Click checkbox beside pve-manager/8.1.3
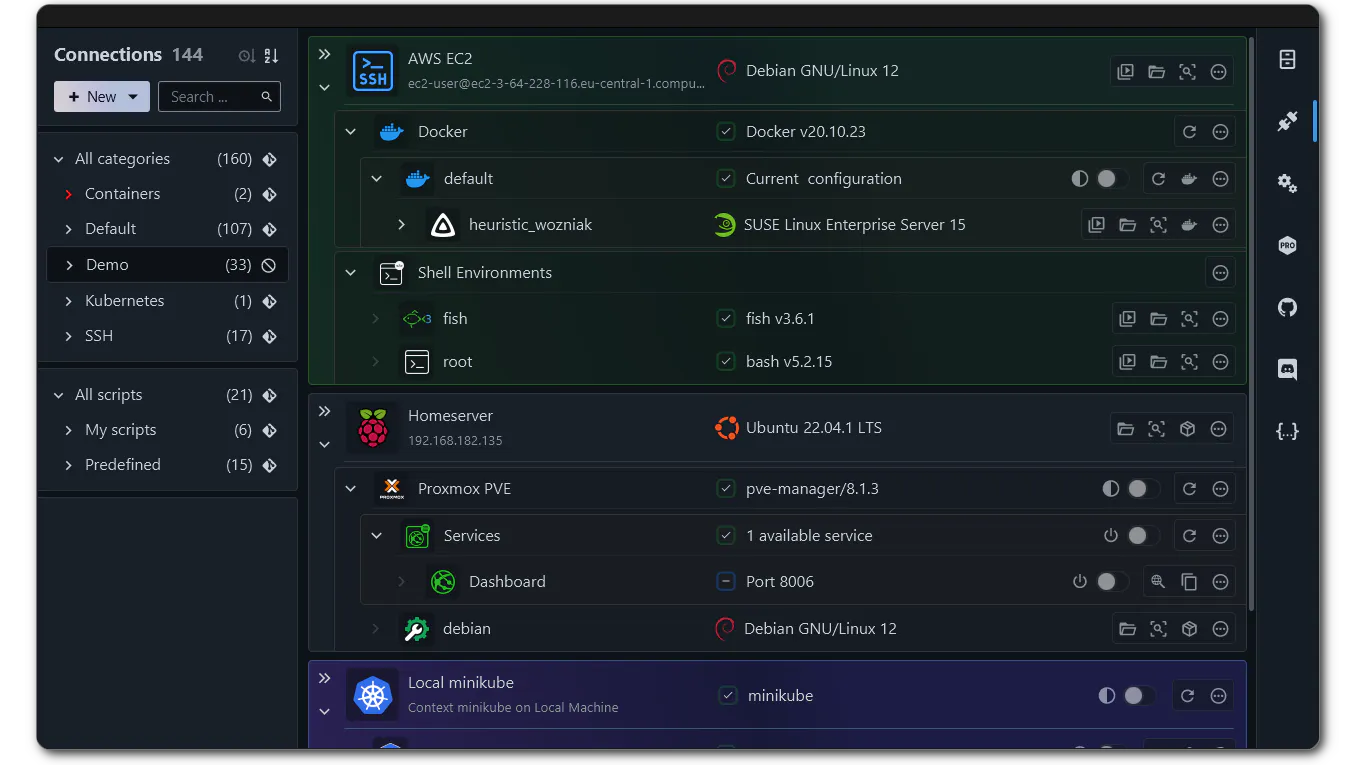1360x765 pixels. [726, 489]
